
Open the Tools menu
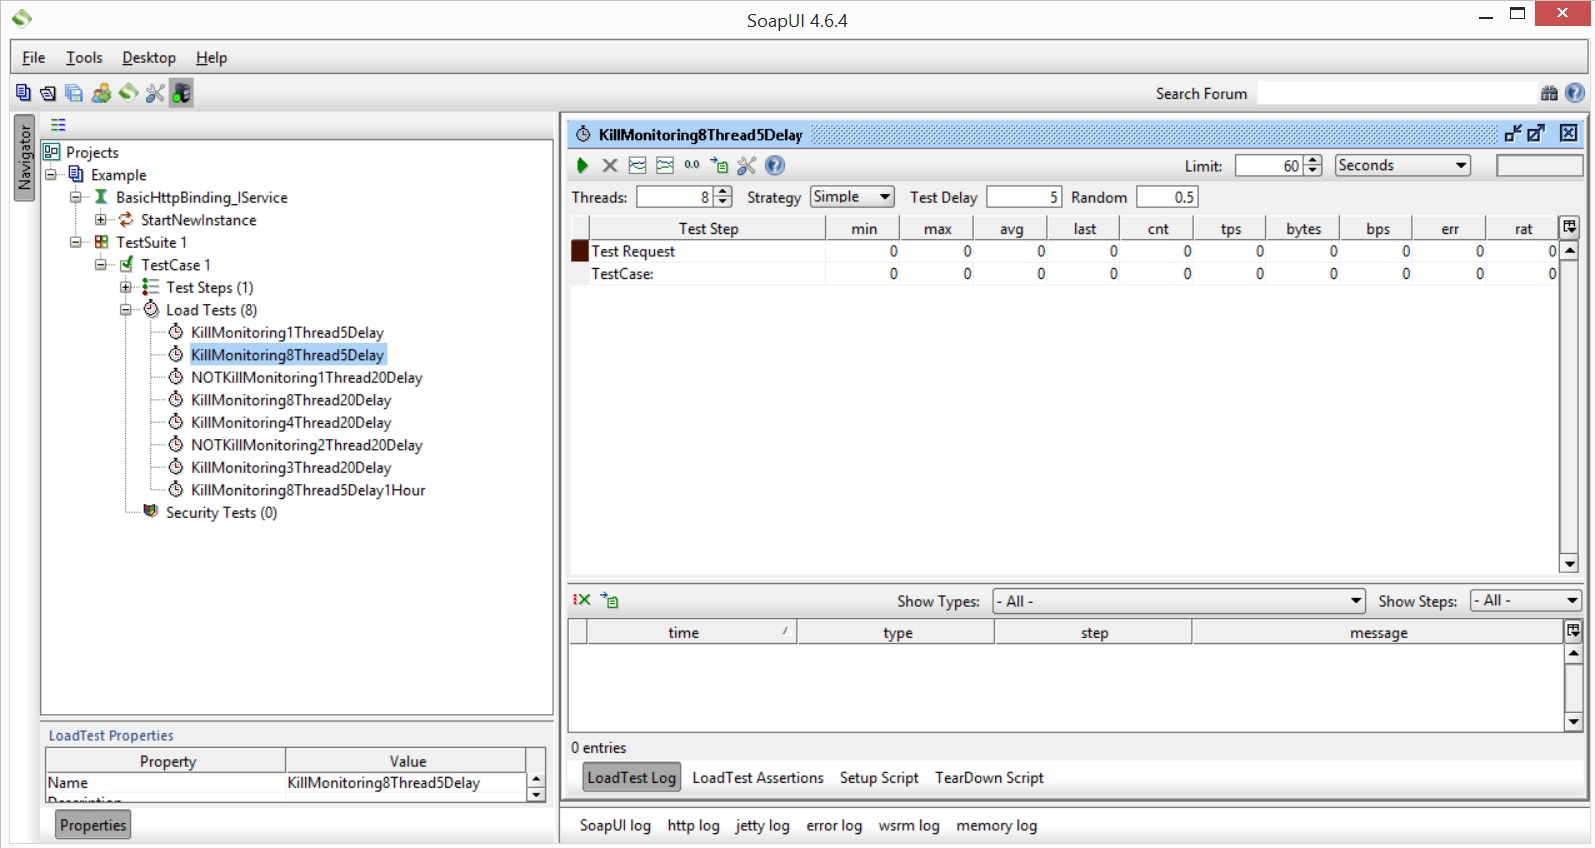(84, 58)
